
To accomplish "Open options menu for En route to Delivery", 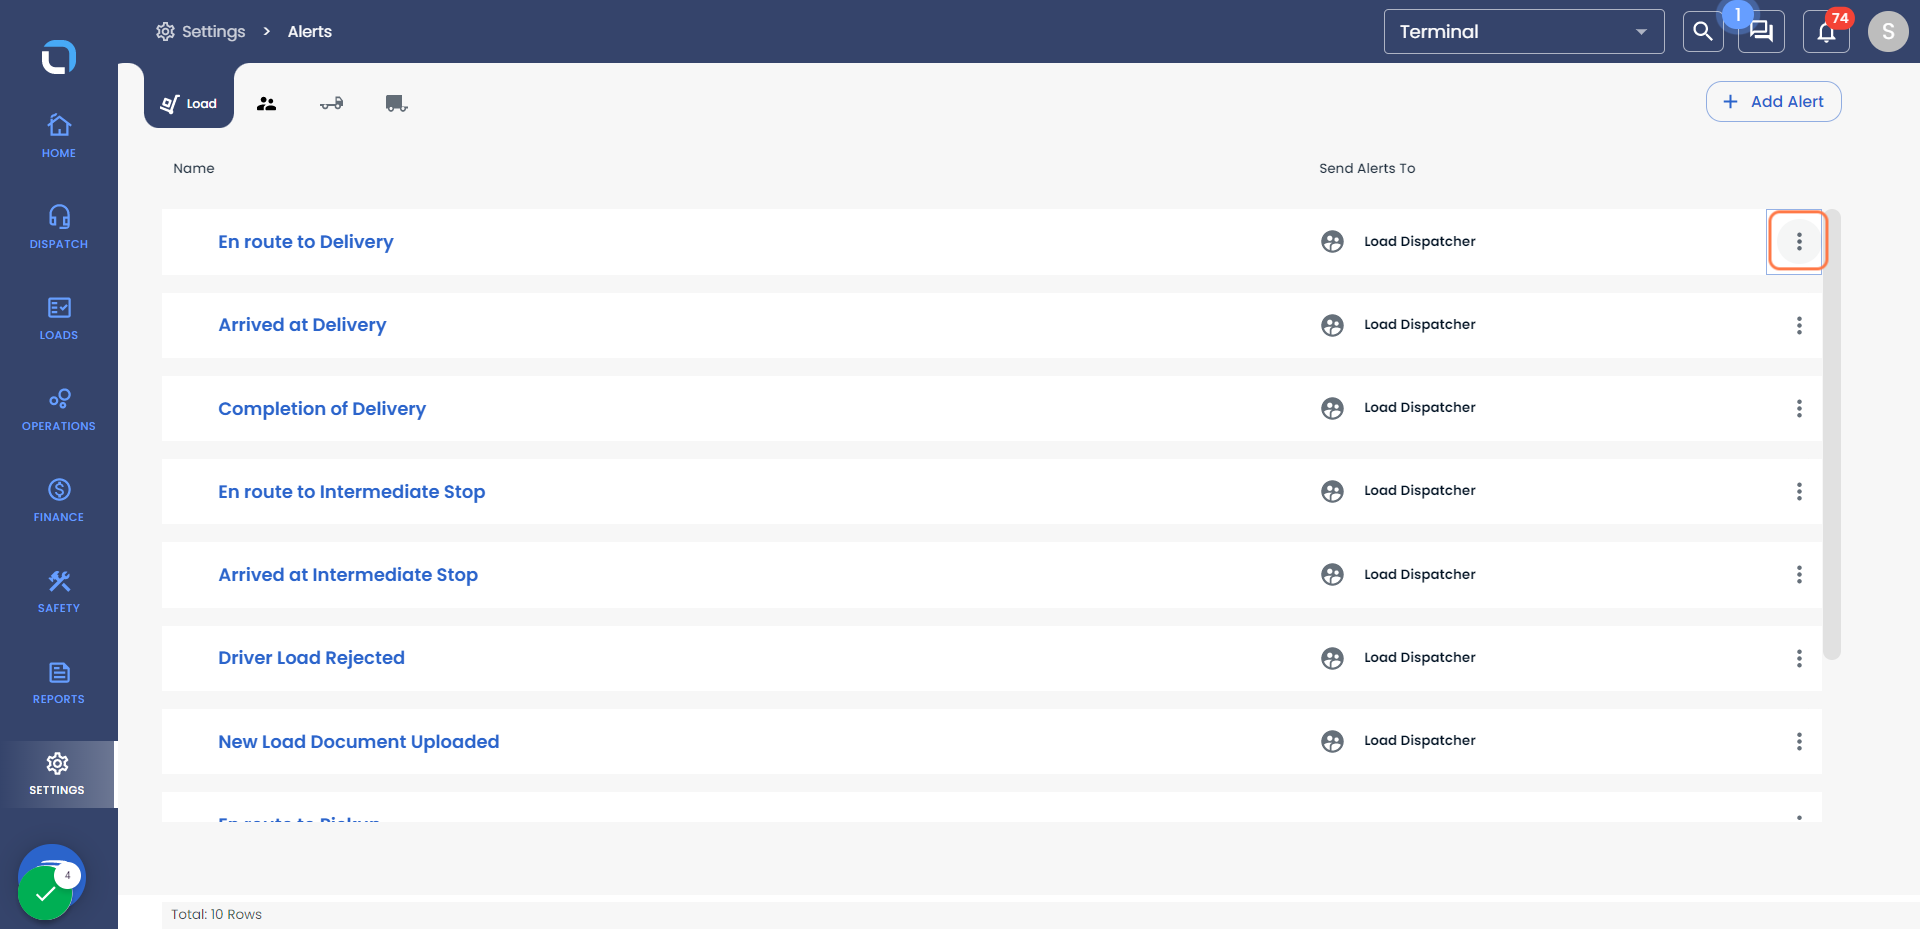I will [x=1799, y=241].
